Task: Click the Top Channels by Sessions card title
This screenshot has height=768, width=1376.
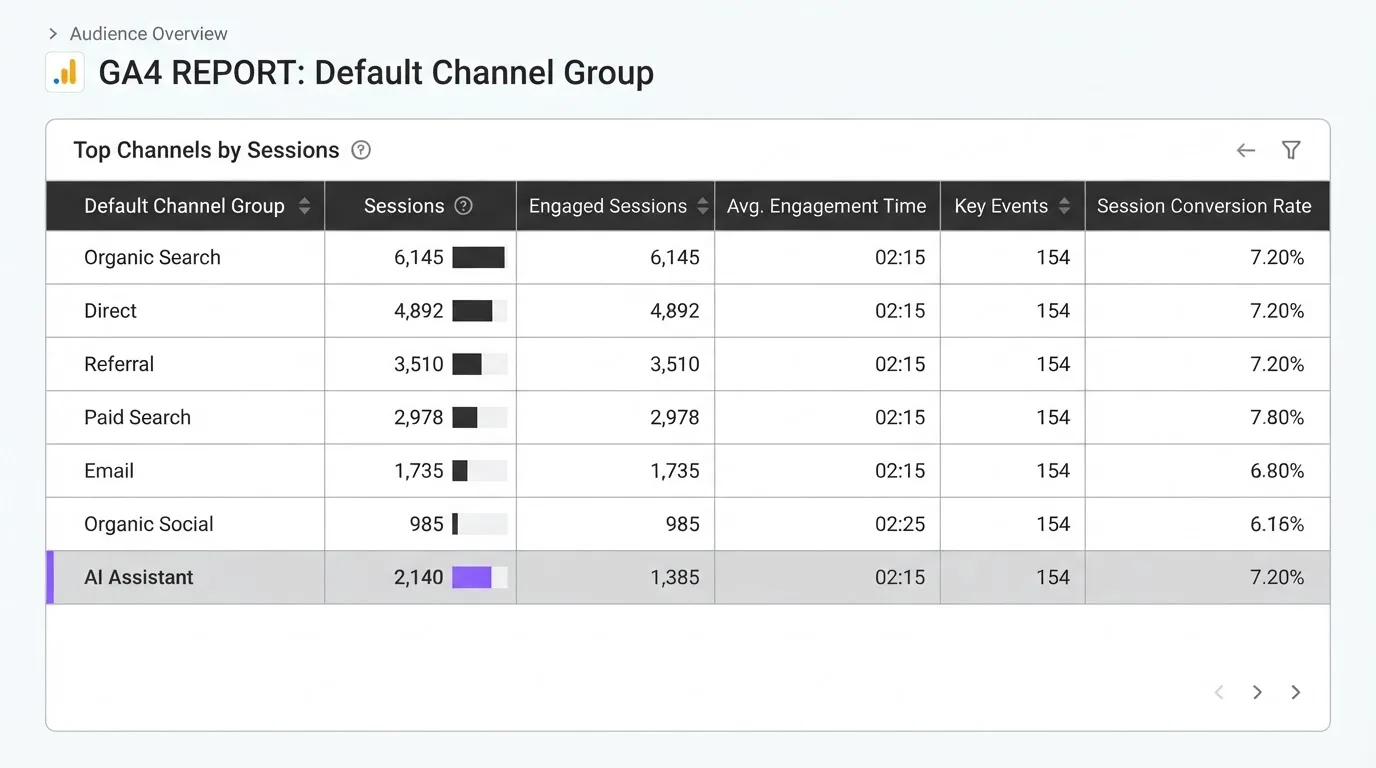Action: [207, 150]
